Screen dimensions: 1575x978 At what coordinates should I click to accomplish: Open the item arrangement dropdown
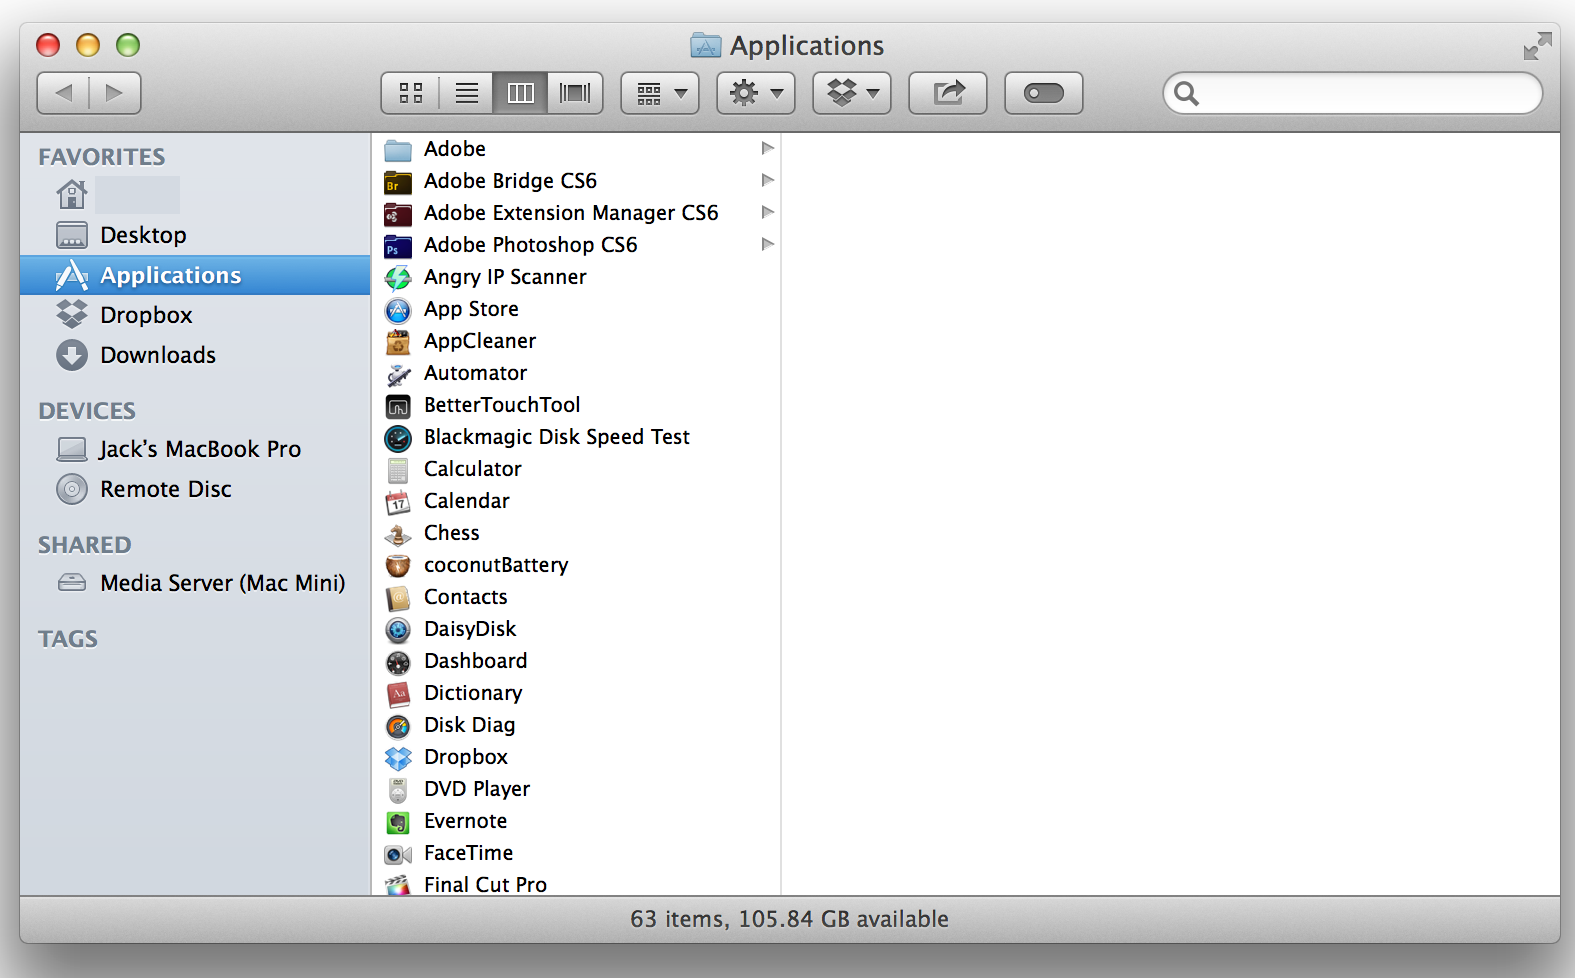click(660, 93)
